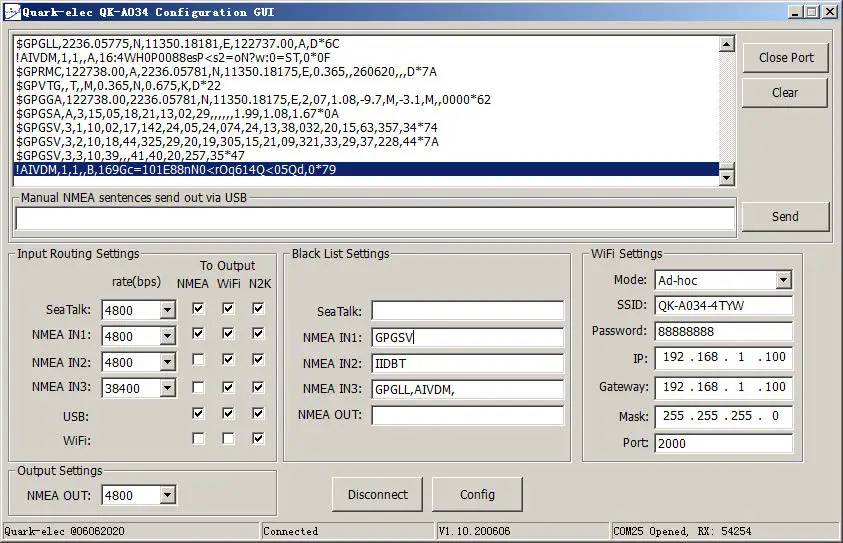Viewport: 843px width, 543px height.
Task: Click the Gateway address field
Action: point(723,387)
